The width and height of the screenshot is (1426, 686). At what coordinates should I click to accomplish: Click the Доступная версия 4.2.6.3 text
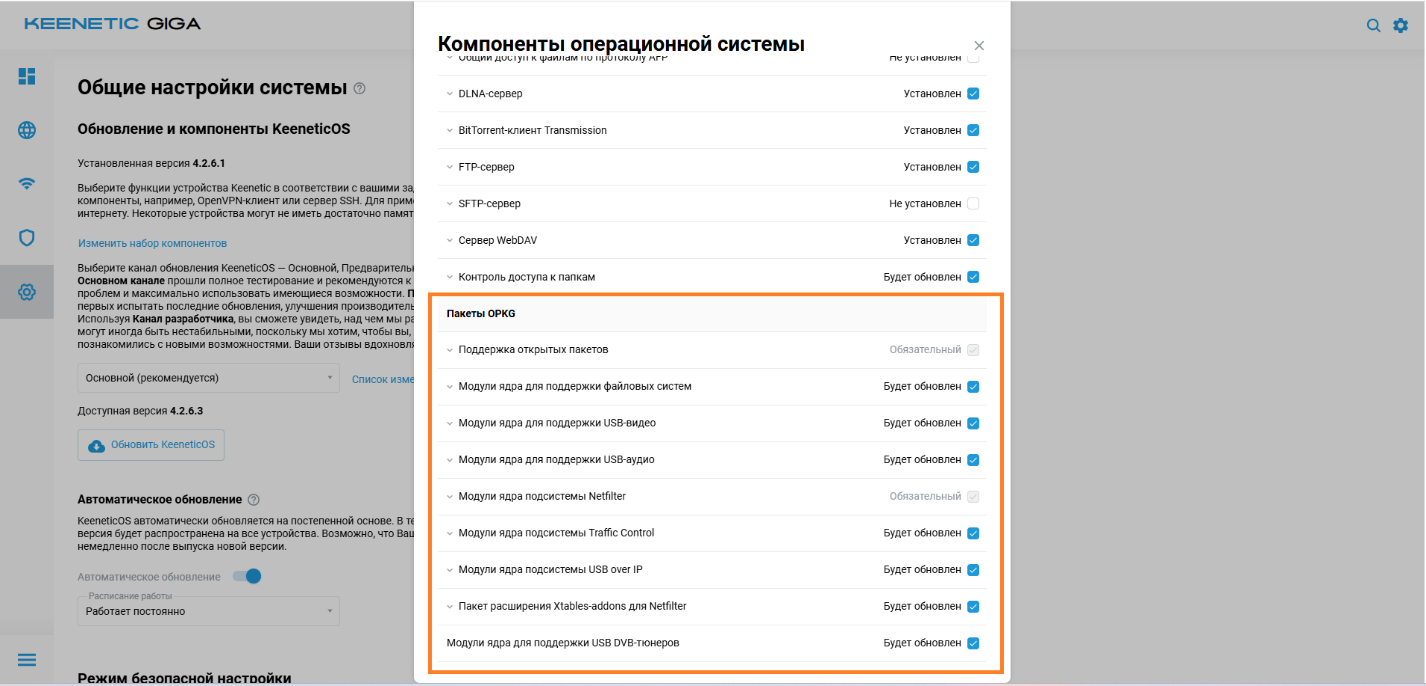point(141,411)
